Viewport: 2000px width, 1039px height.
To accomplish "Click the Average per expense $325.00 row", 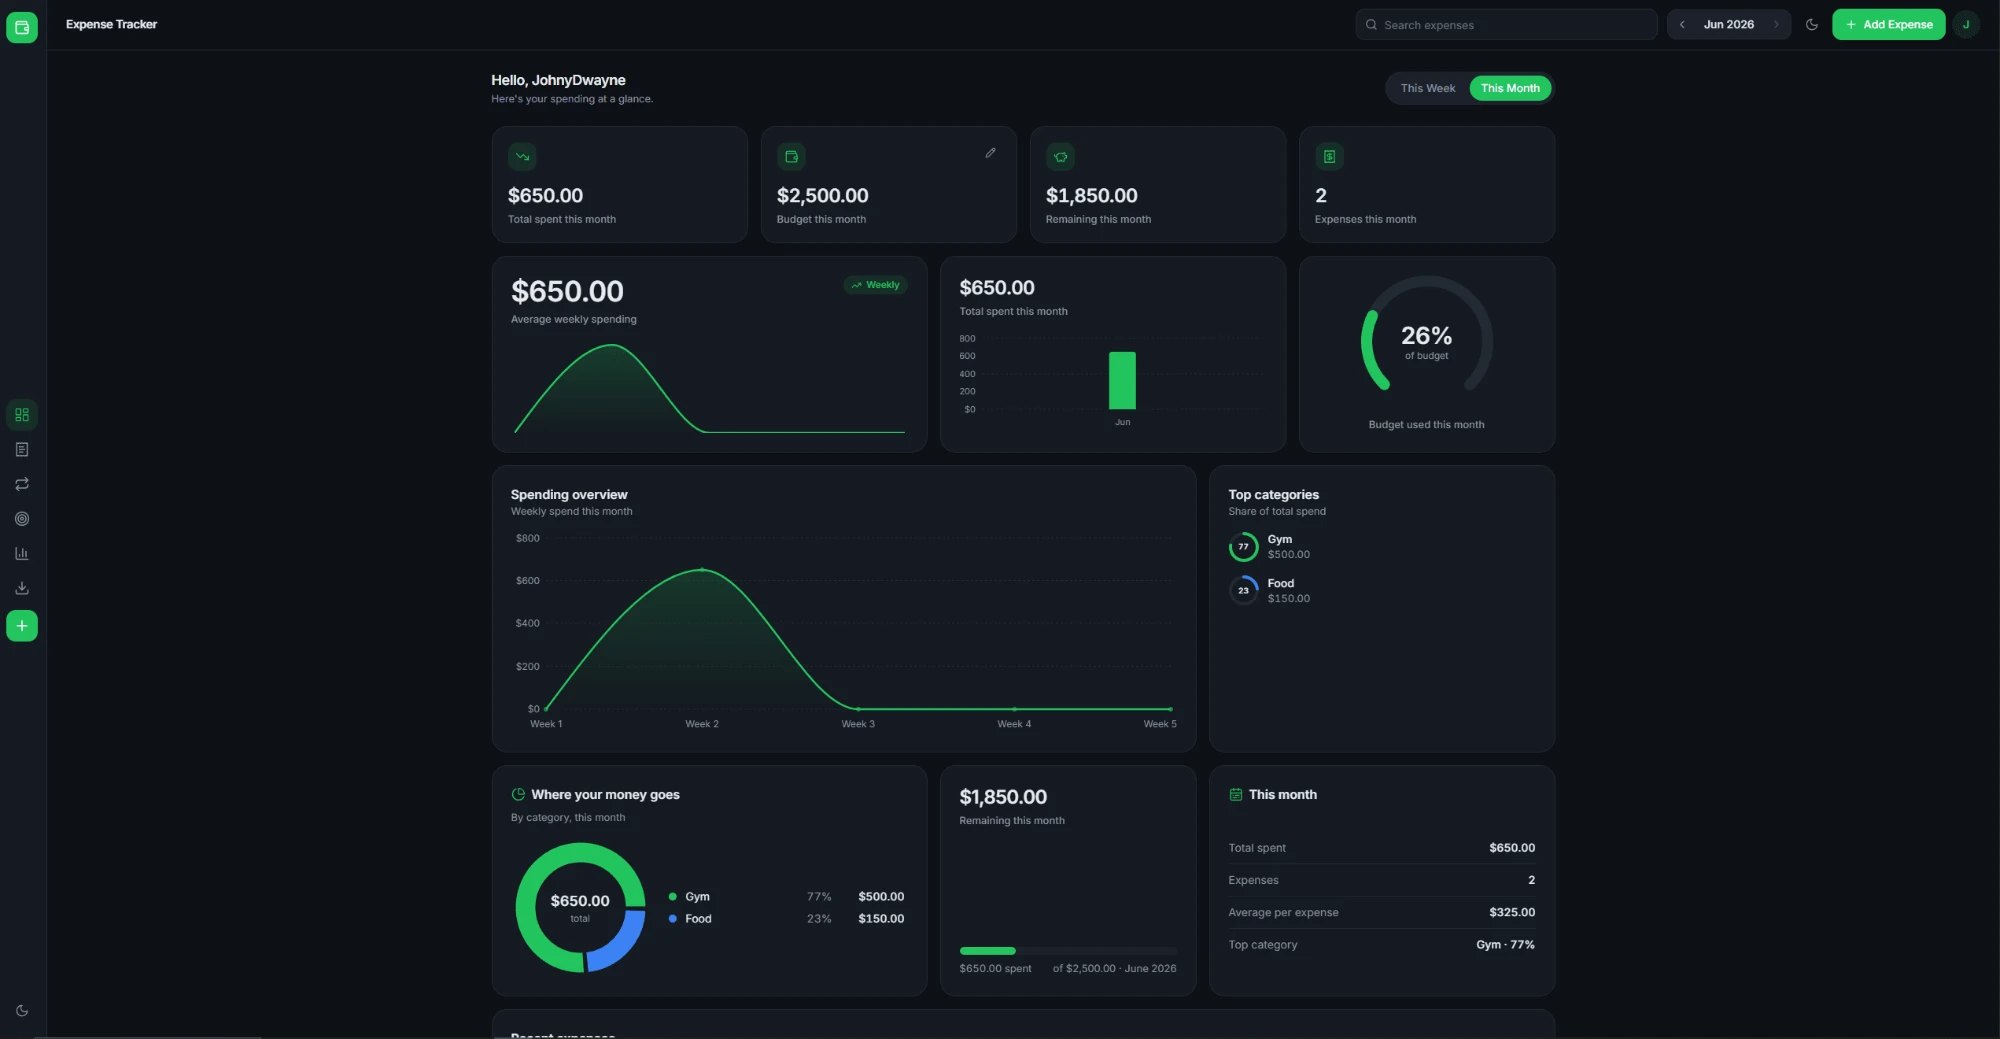I will 1381,912.
